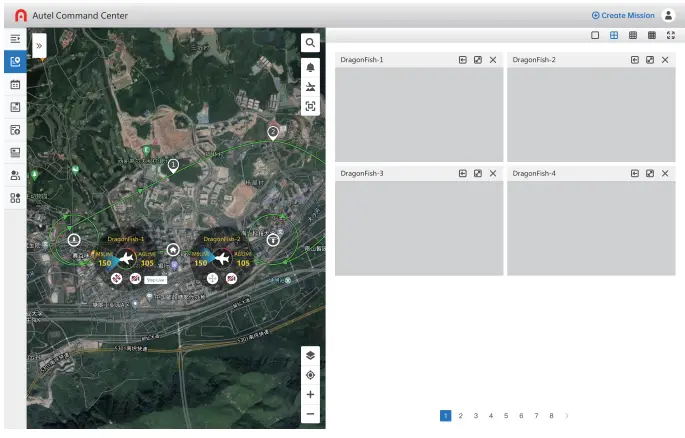Select nine-grid layout icon

tap(633, 35)
